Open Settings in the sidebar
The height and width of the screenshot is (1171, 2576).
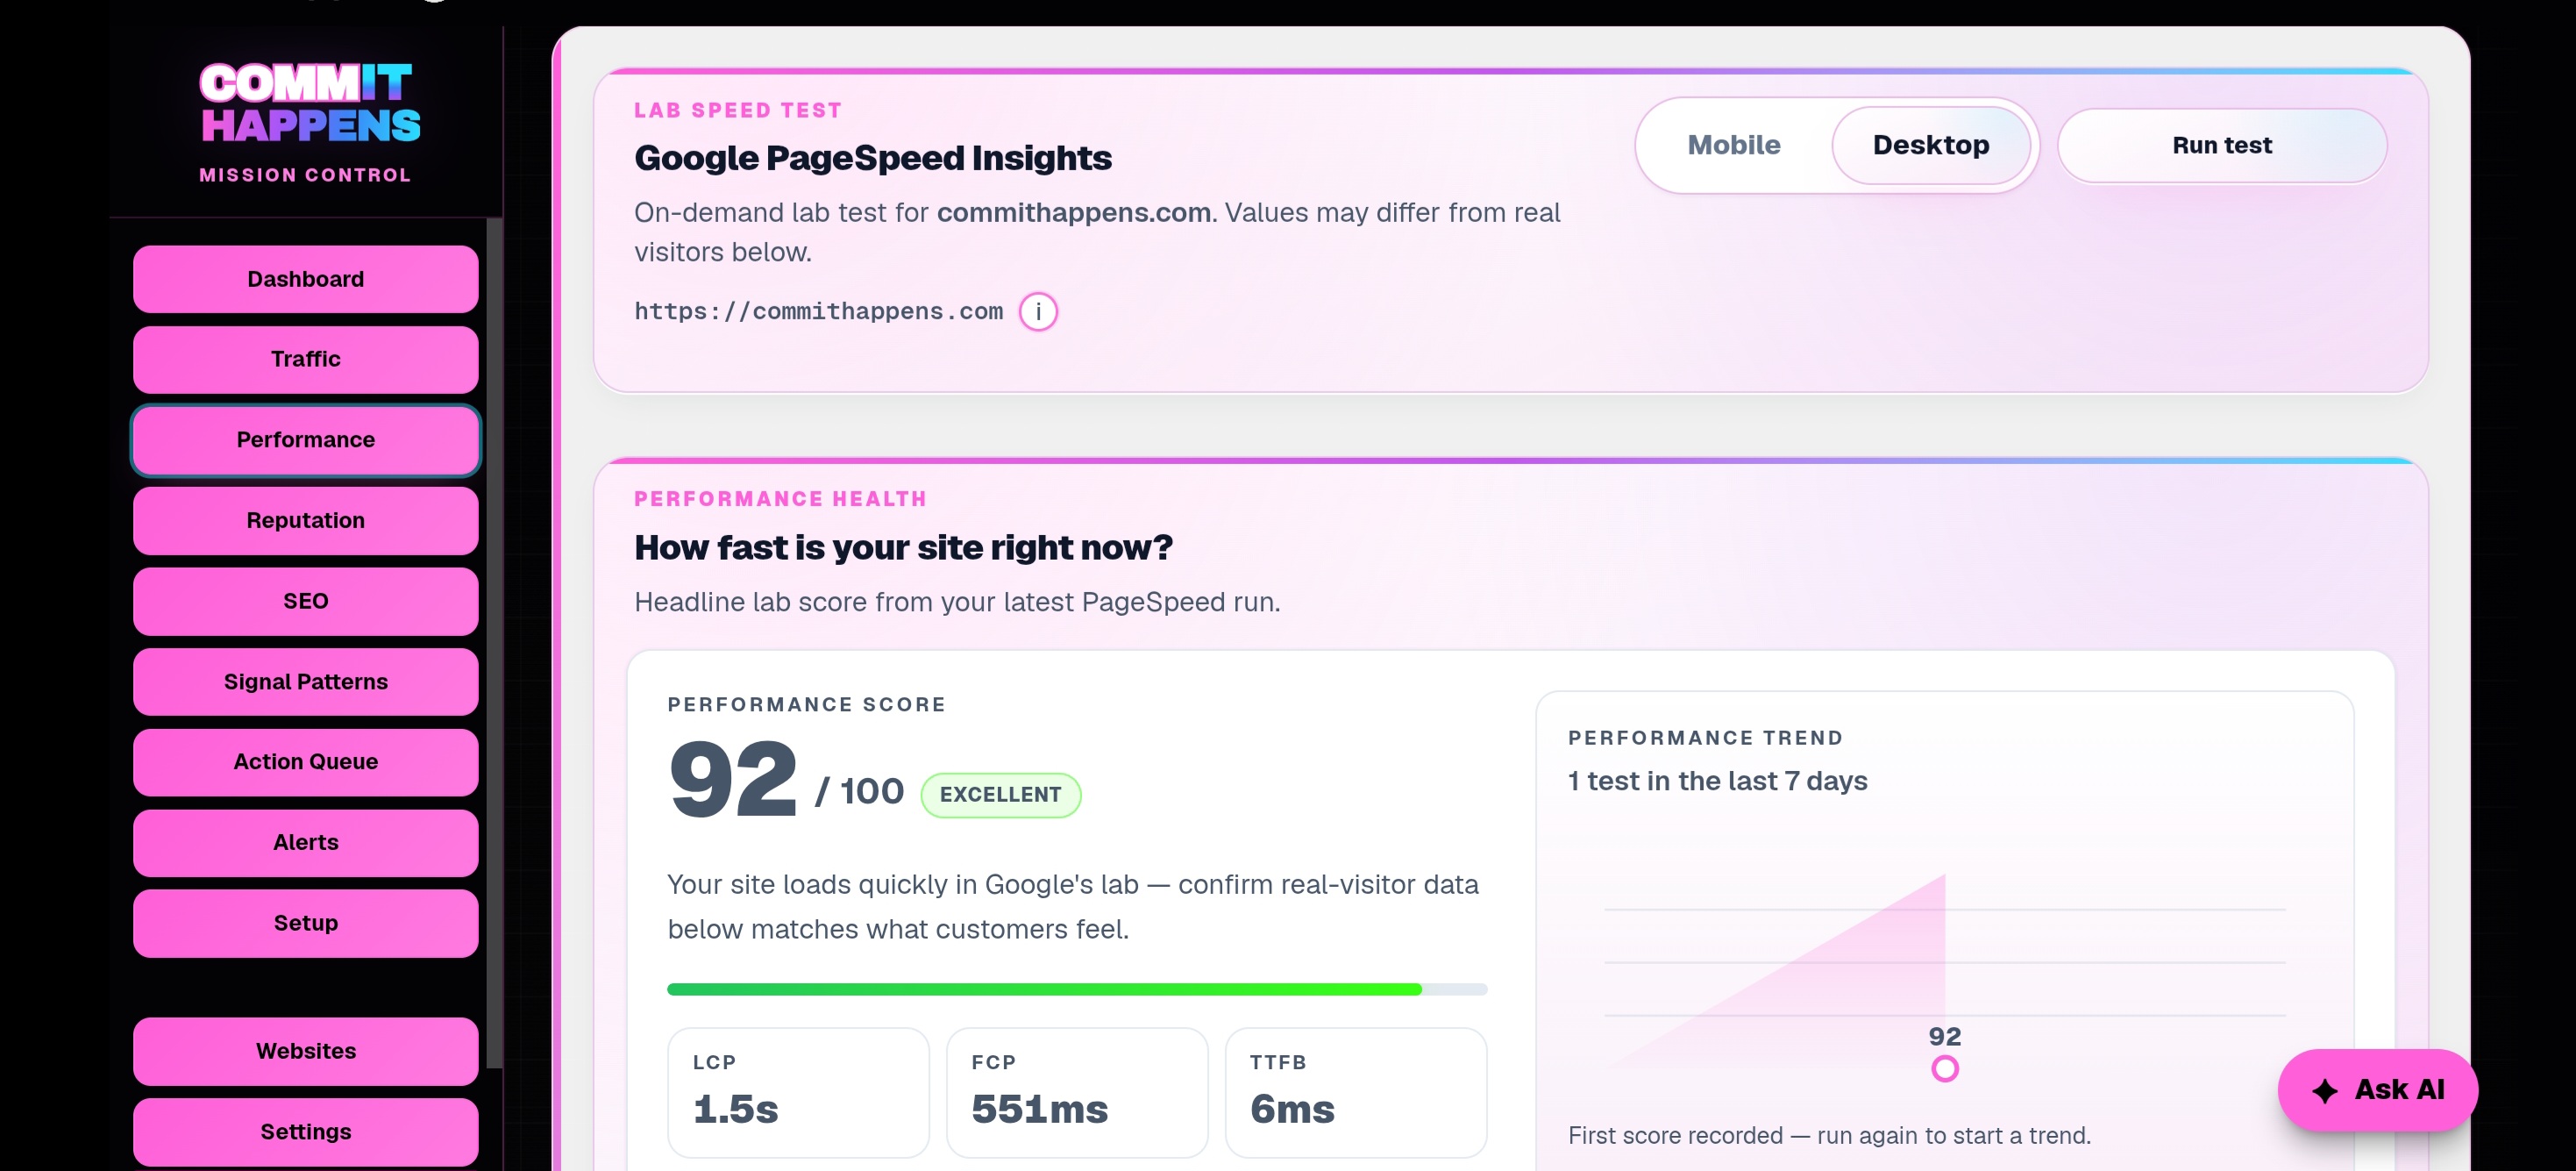tap(306, 1132)
